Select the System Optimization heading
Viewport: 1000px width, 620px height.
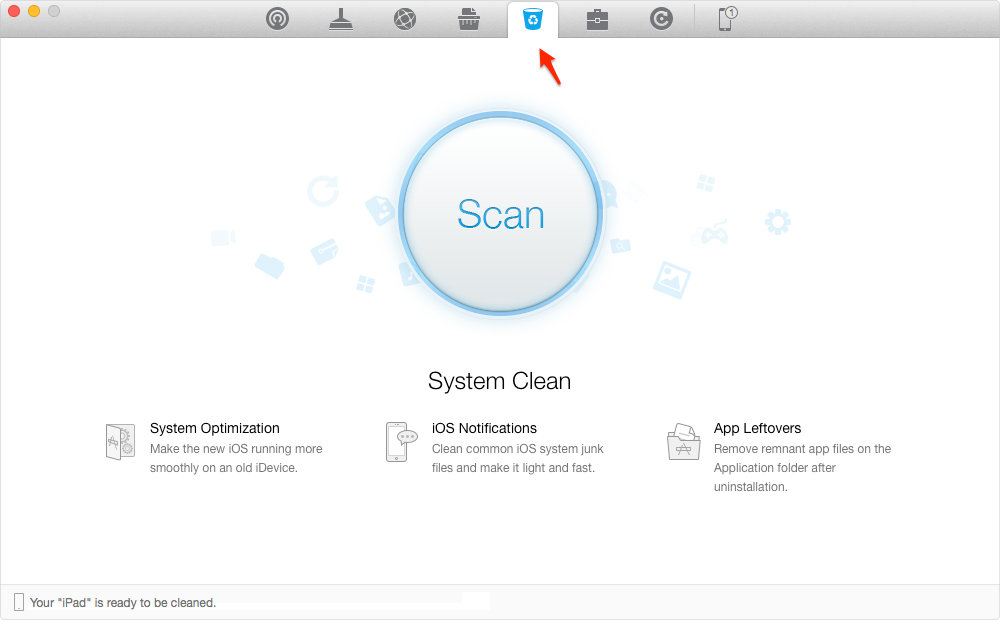pyautogui.click(x=215, y=428)
